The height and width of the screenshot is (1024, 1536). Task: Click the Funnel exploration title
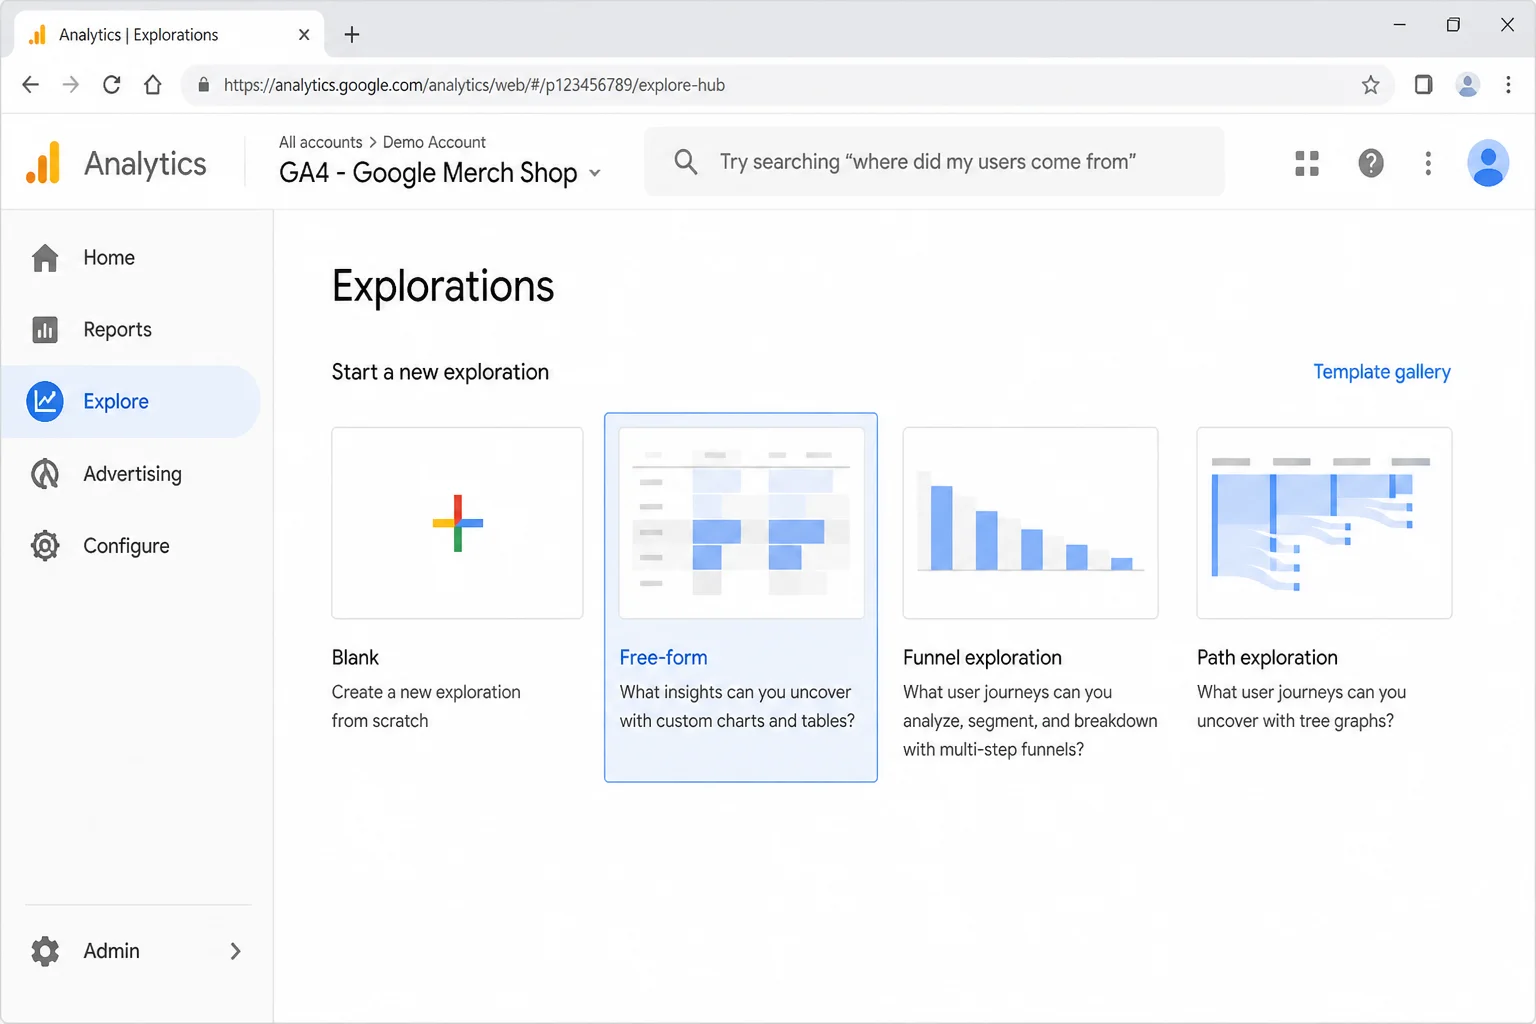pyautogui.click(x=982, y=658)
